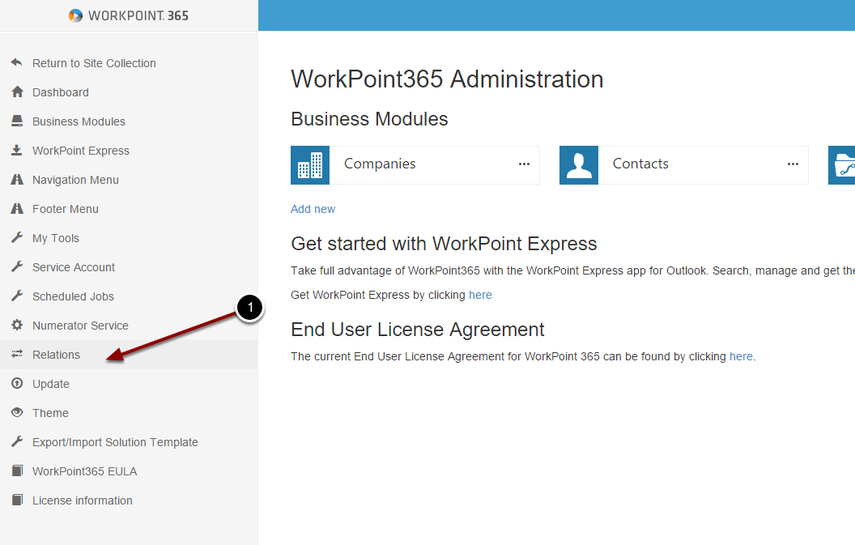
Task: Click 'here' link to get WorkPoint Express
Action: point(480,295)
